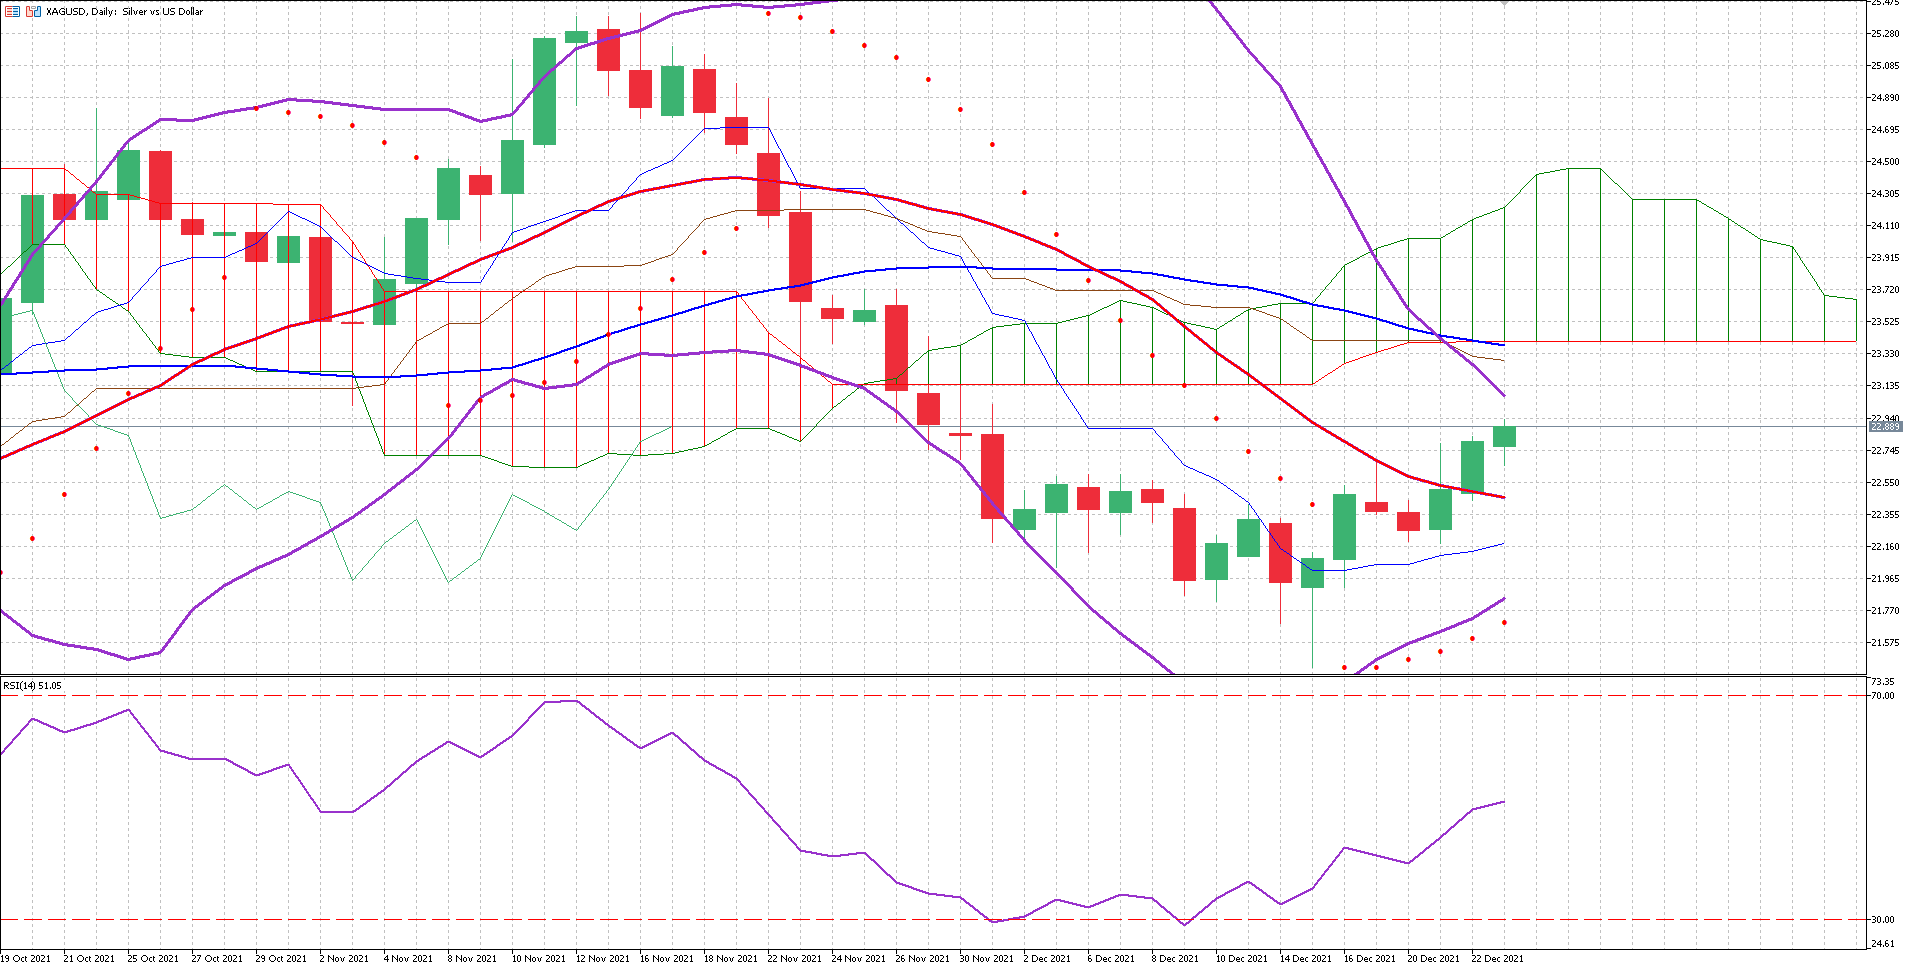Click the 21.575 price scale label
The image size is (1910, 970).
1884,643
